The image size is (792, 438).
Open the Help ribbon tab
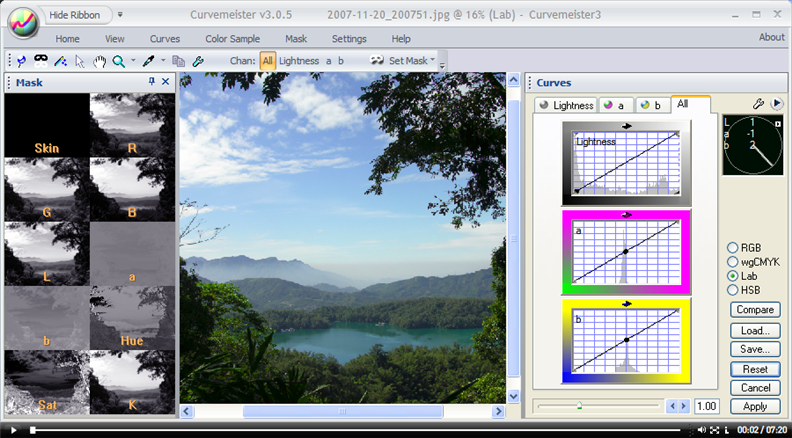[401, 39]
